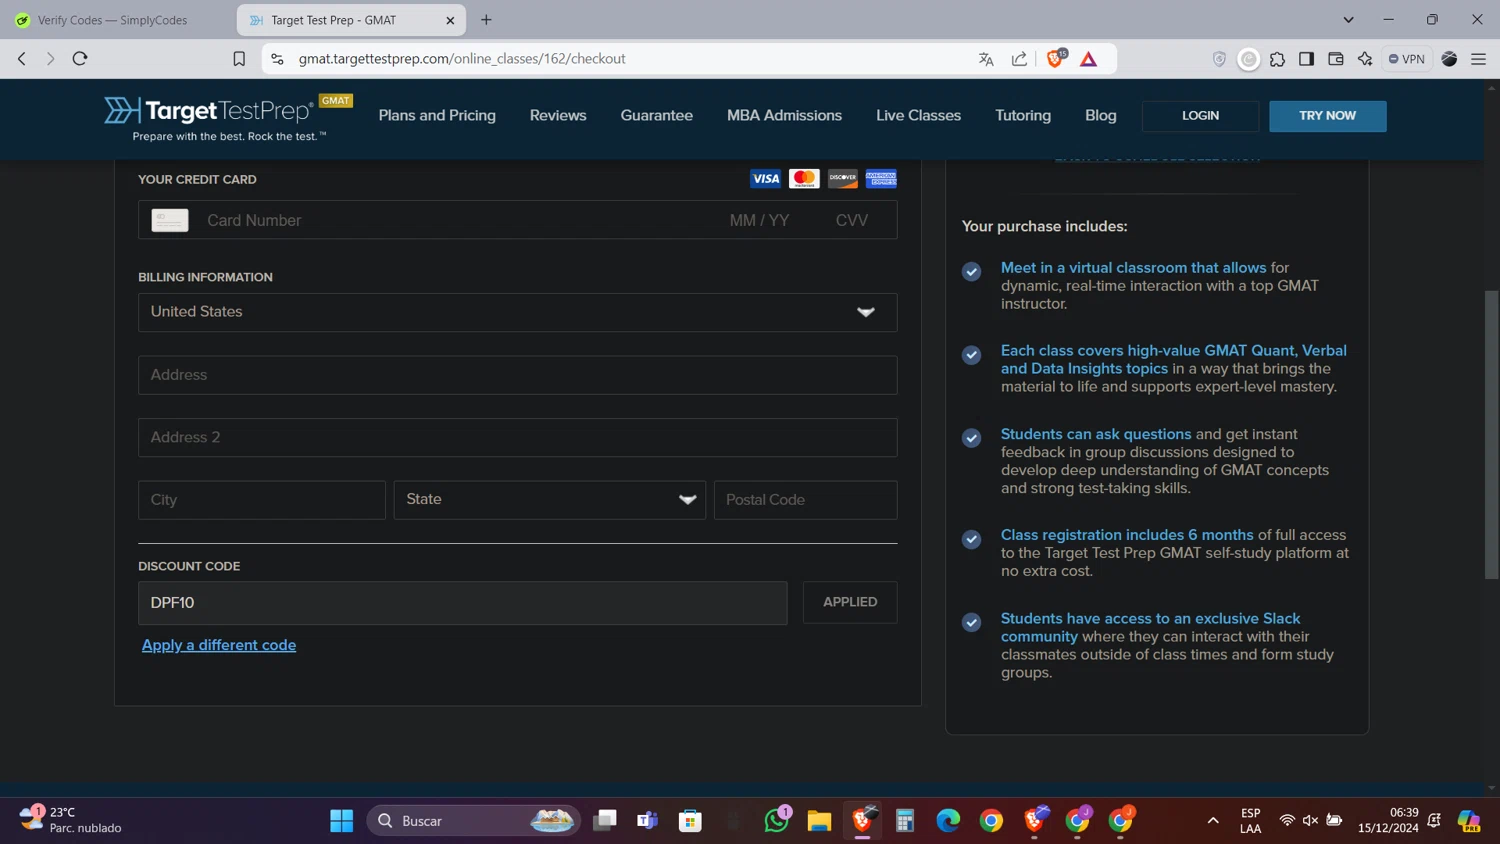
Task: Click the browser address bar URL
Action: (x=462, y=59)
